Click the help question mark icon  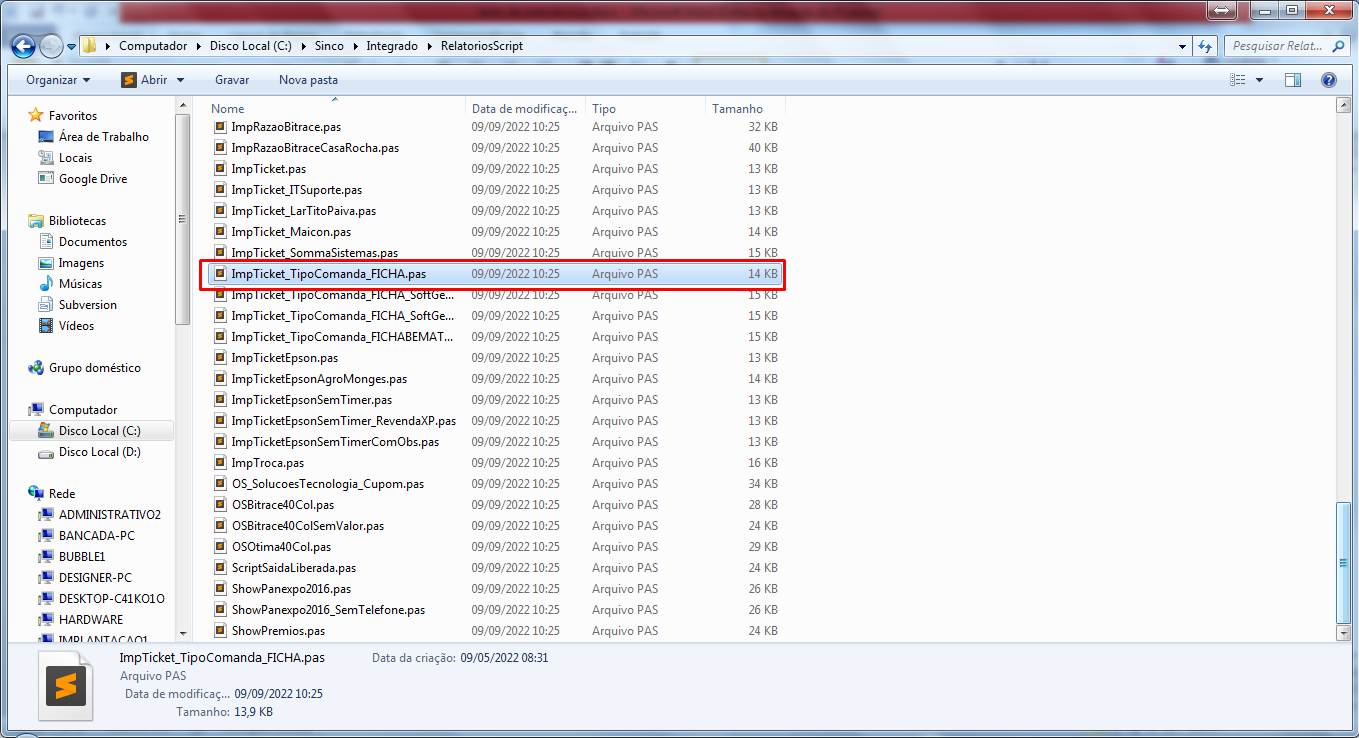coord(1328,80)
